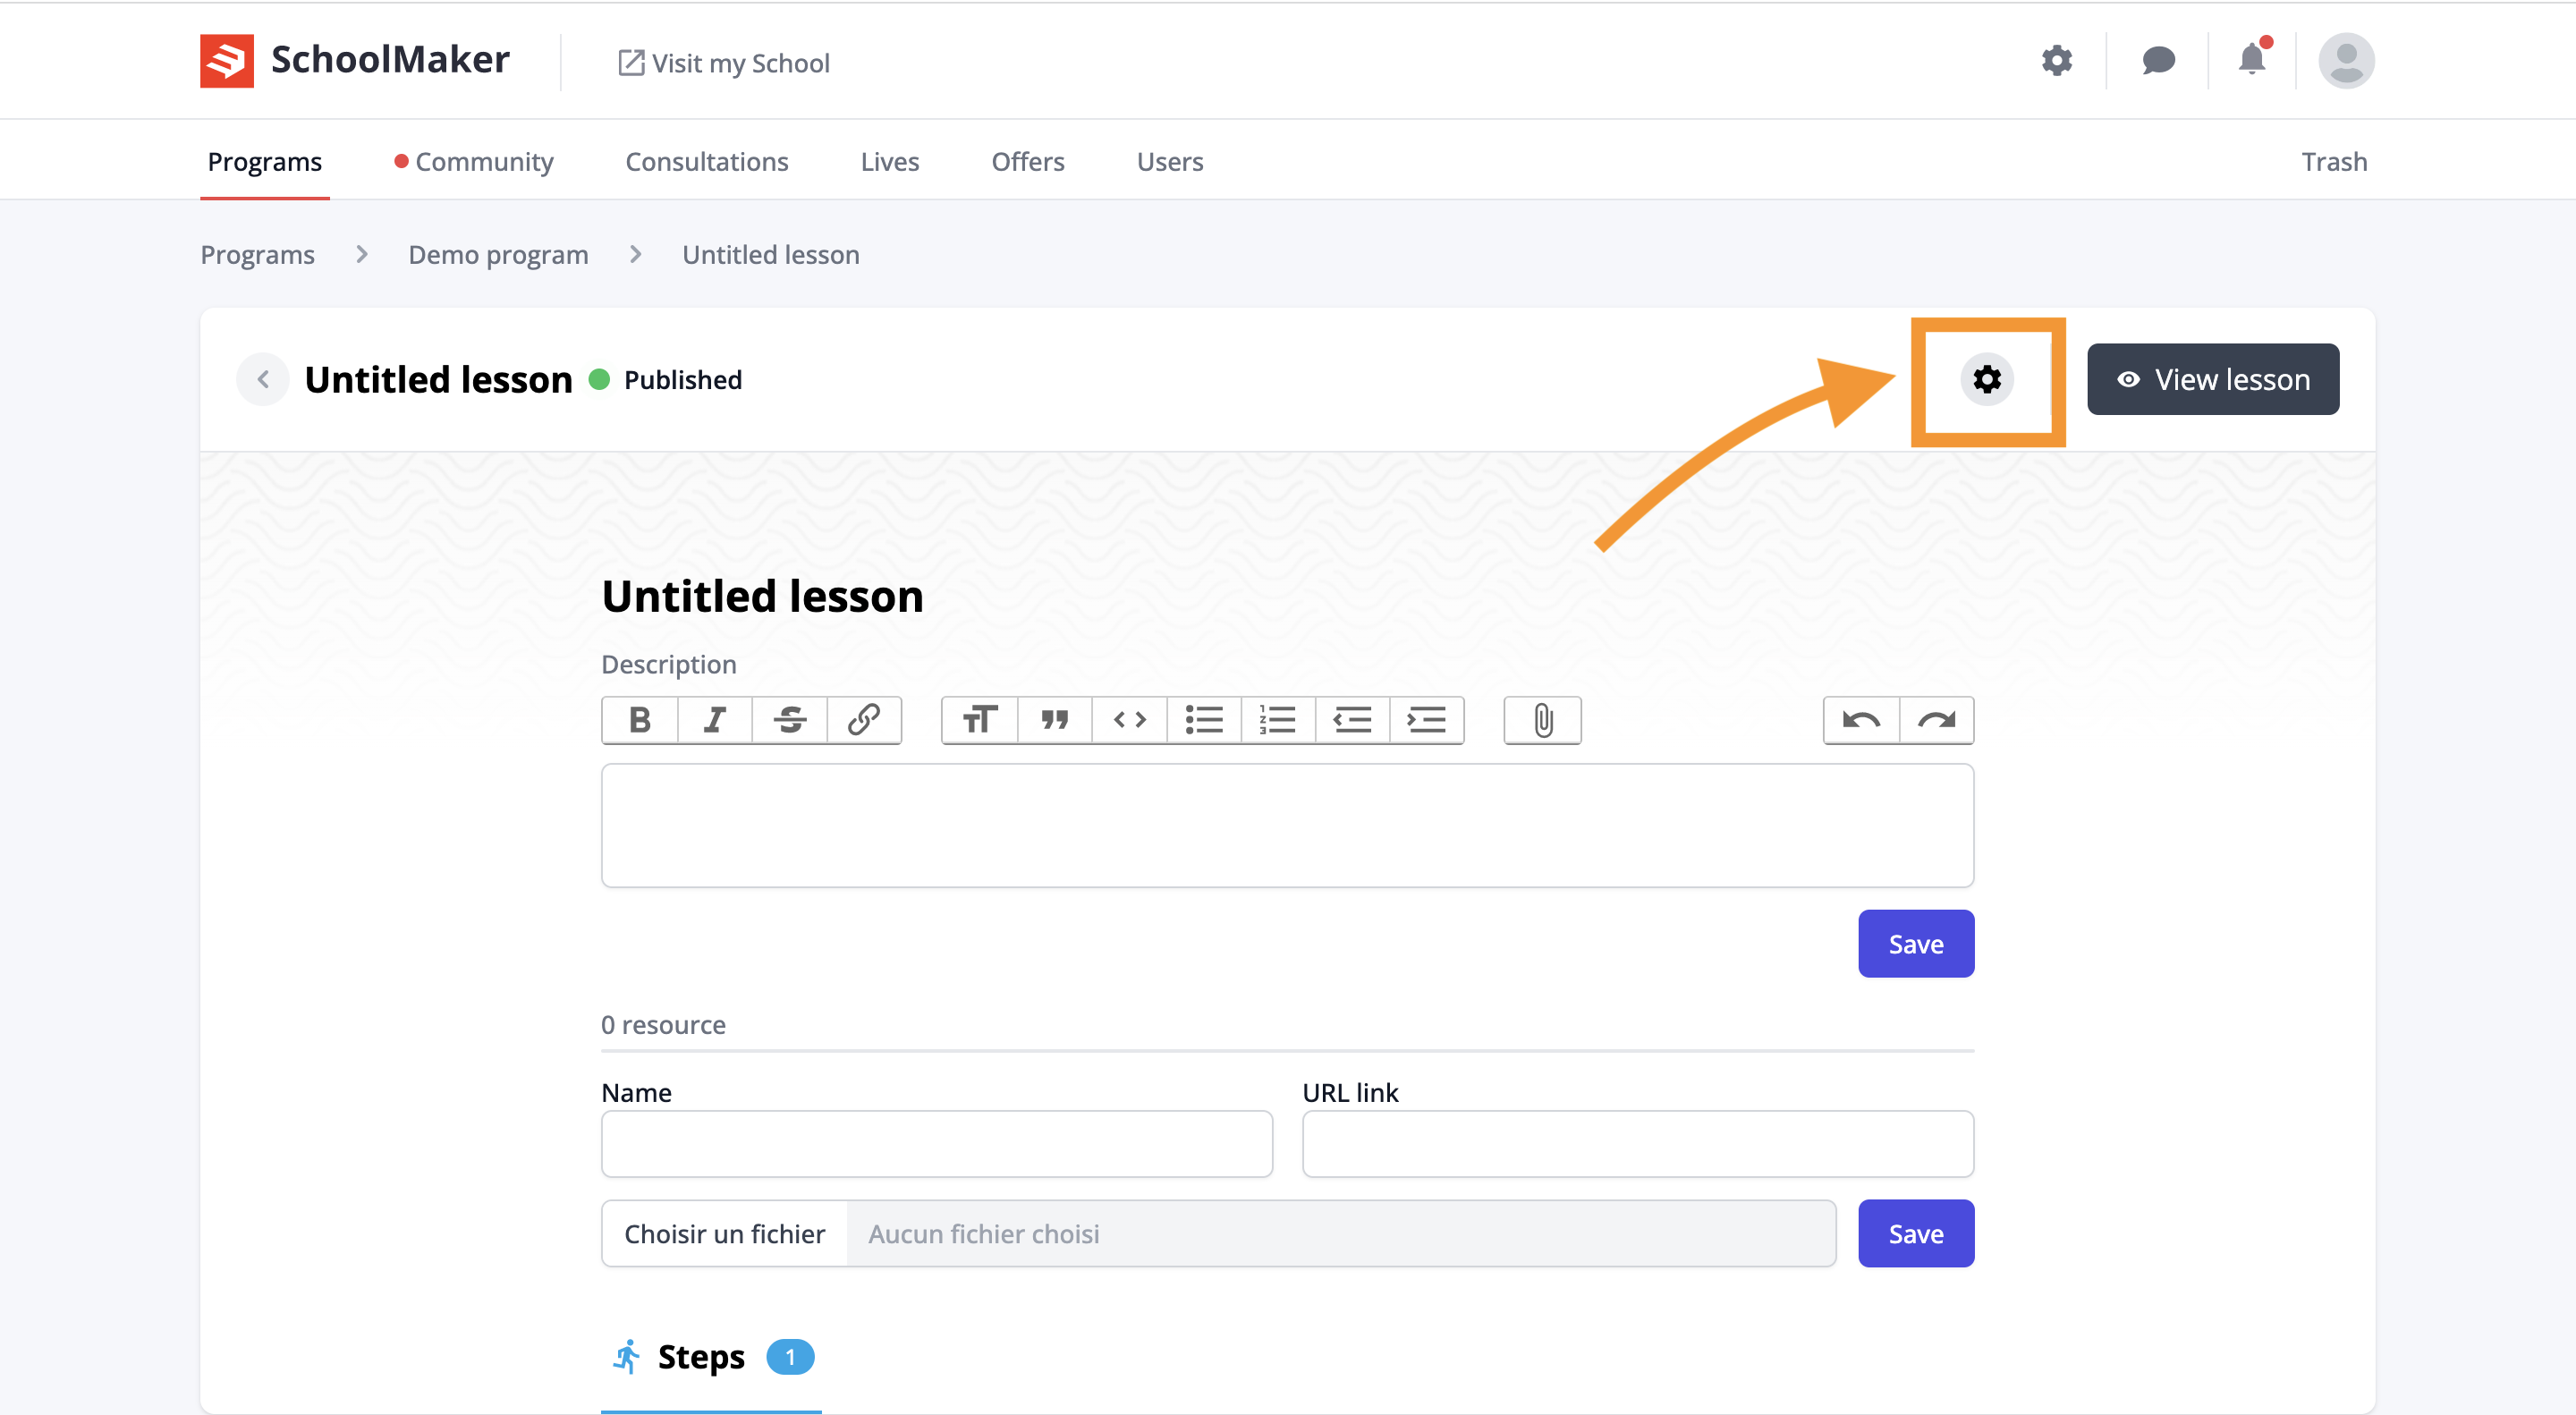Click Untitled lesson breadcrumb
Screen dimensions: 2576x1415
[x=771, y=254]
